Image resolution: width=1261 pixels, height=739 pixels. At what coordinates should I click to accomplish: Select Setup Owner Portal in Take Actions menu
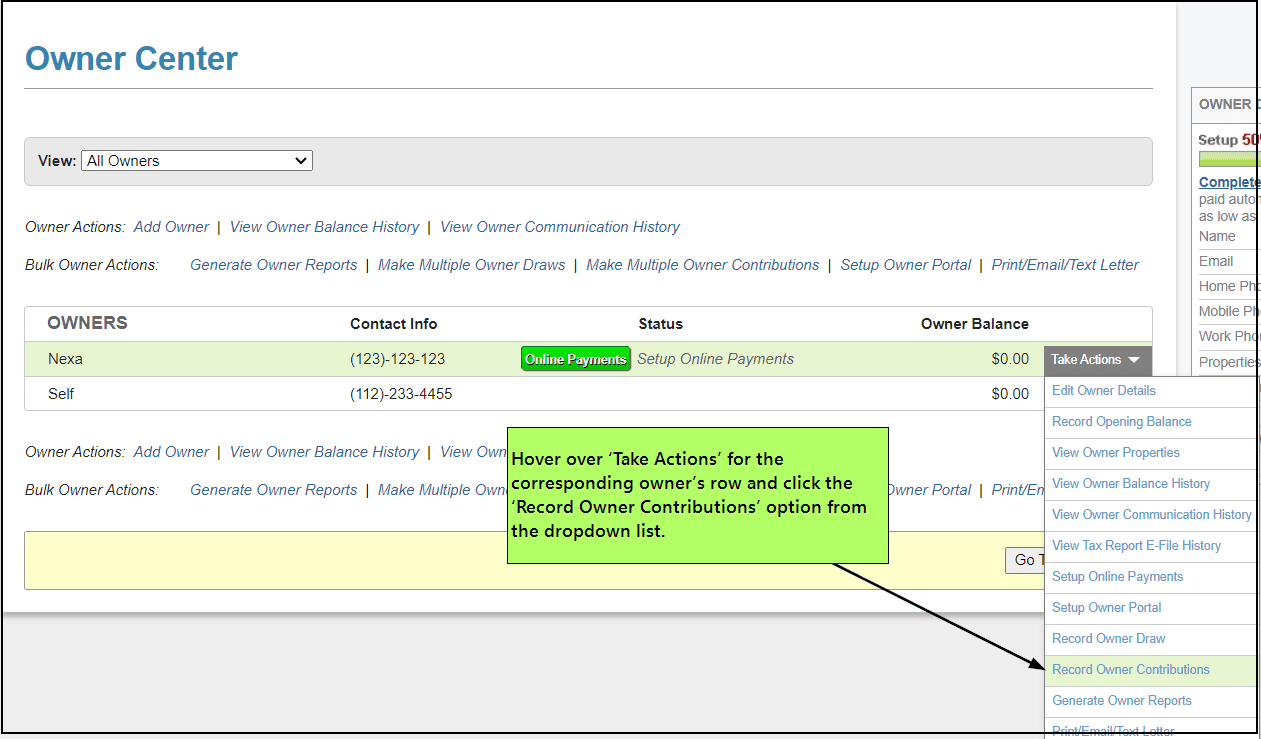[1106, 608]
